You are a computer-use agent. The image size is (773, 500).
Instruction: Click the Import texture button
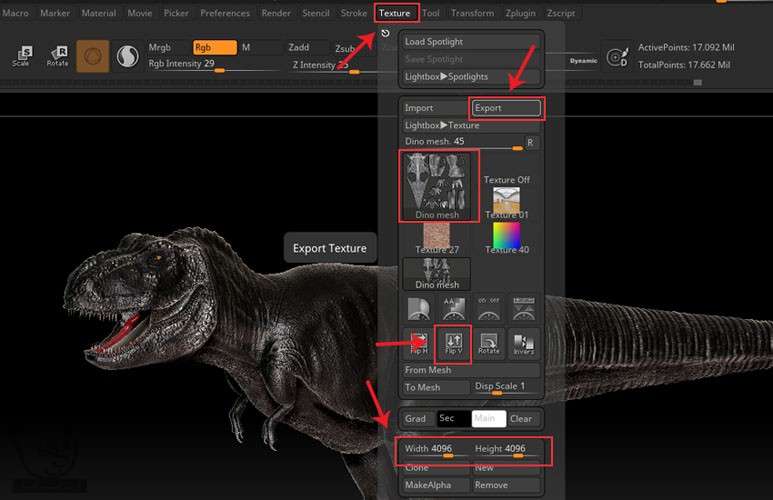(434, 108)
